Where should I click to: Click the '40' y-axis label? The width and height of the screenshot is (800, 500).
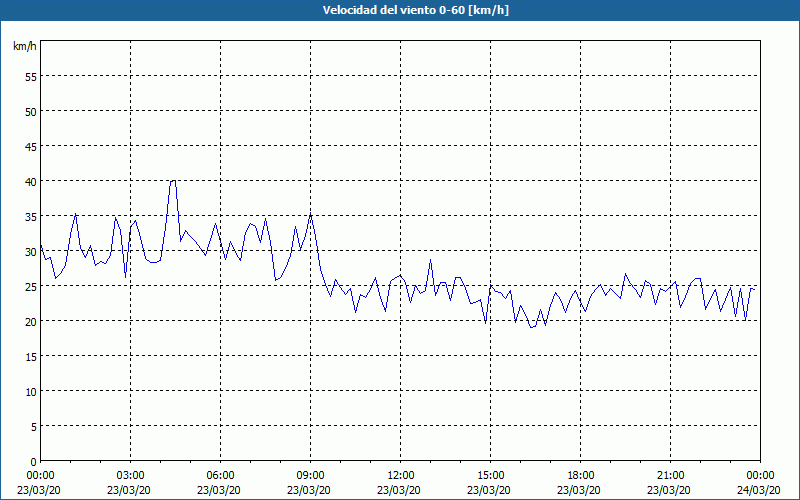point(31,181)
